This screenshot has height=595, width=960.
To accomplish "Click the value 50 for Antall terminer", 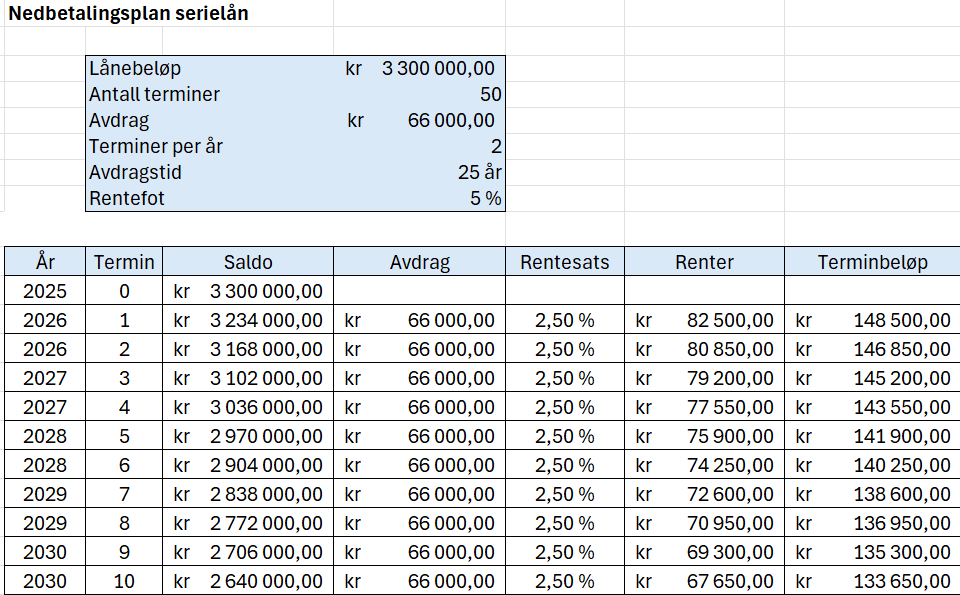I will pos(491,94).
